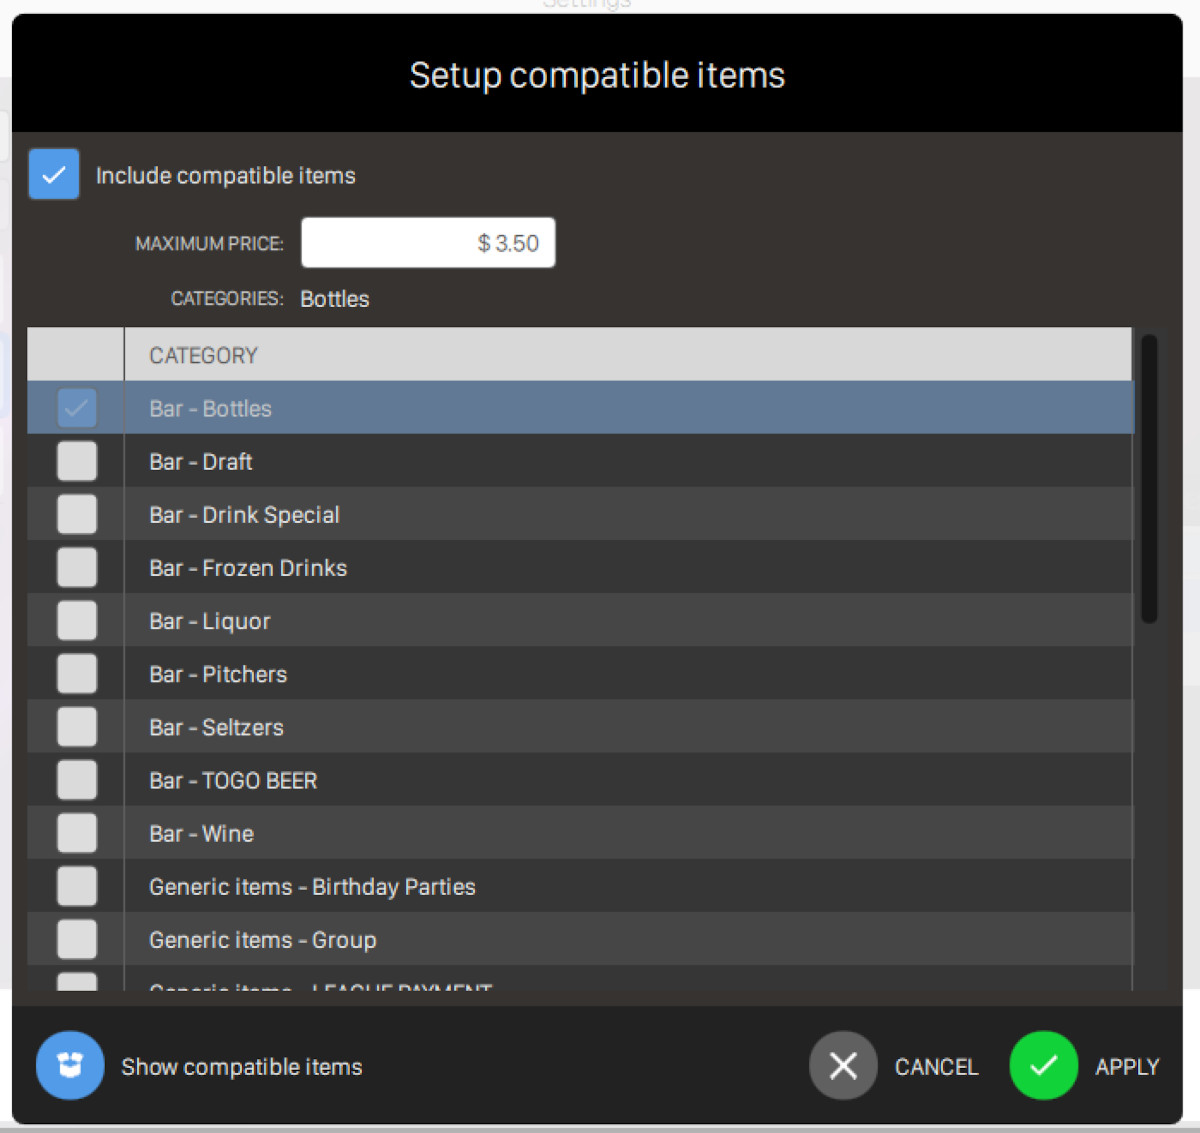
Task: Enable the Bar - Seltzers checkbox
Action: point(77,727)
